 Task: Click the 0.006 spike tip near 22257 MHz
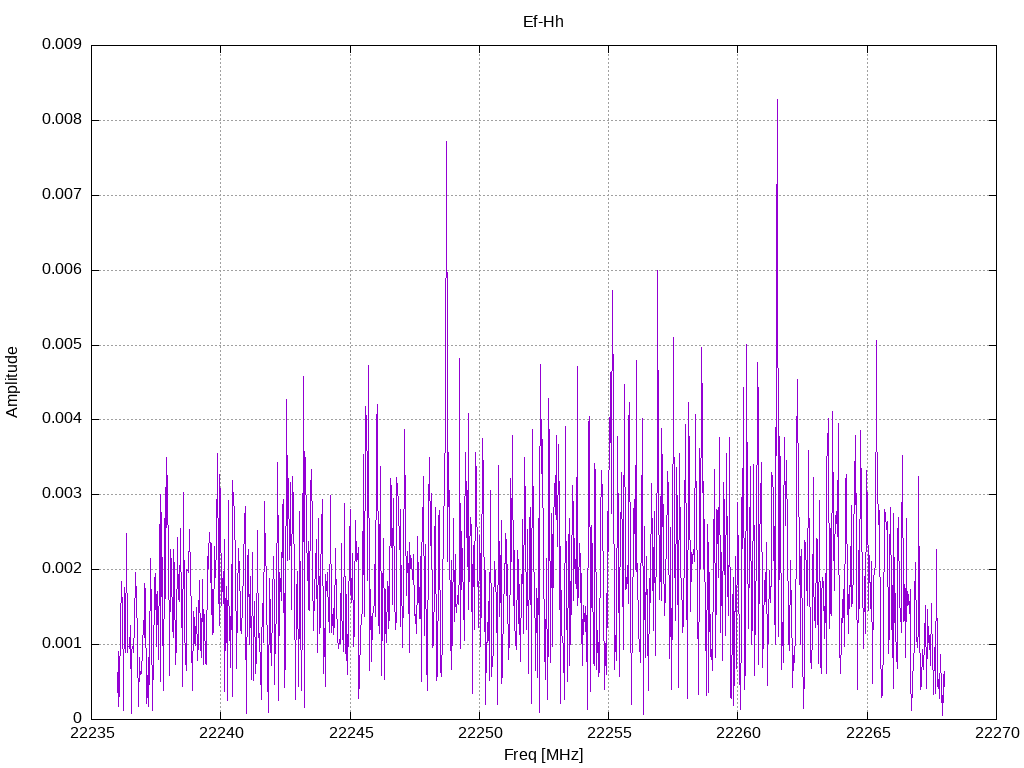(x=657, y=270)
